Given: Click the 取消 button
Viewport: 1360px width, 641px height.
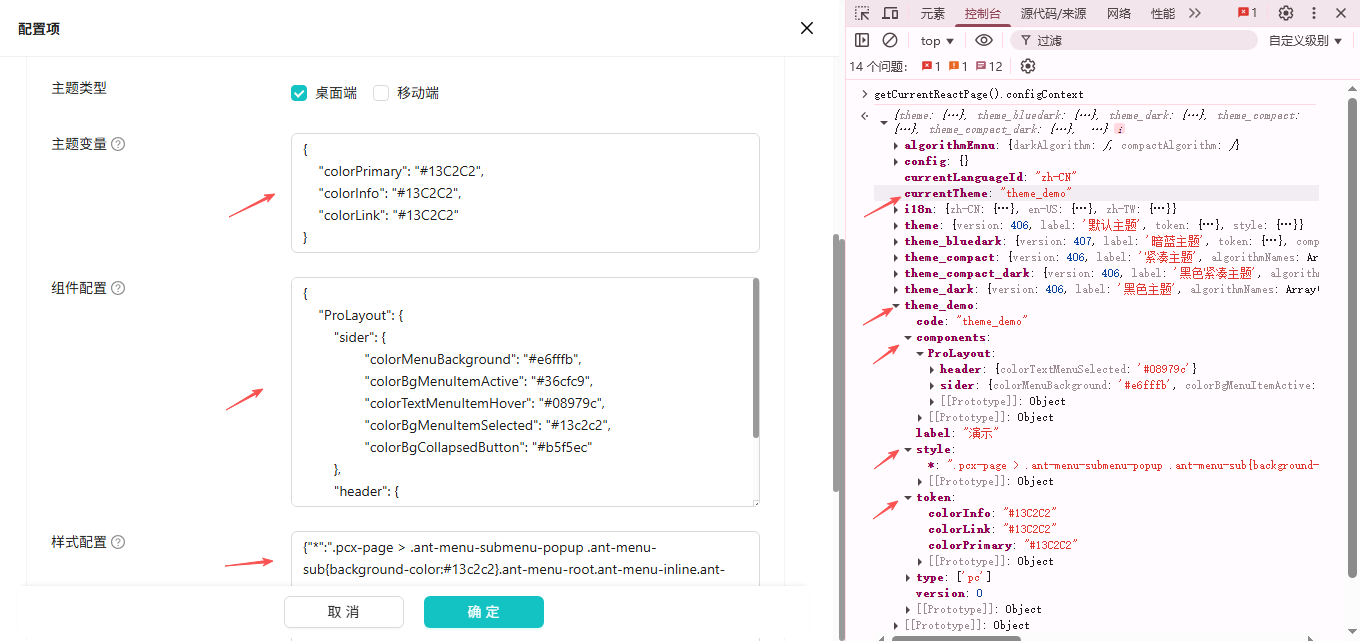Looking at the screenshot, I should [343, 612].
